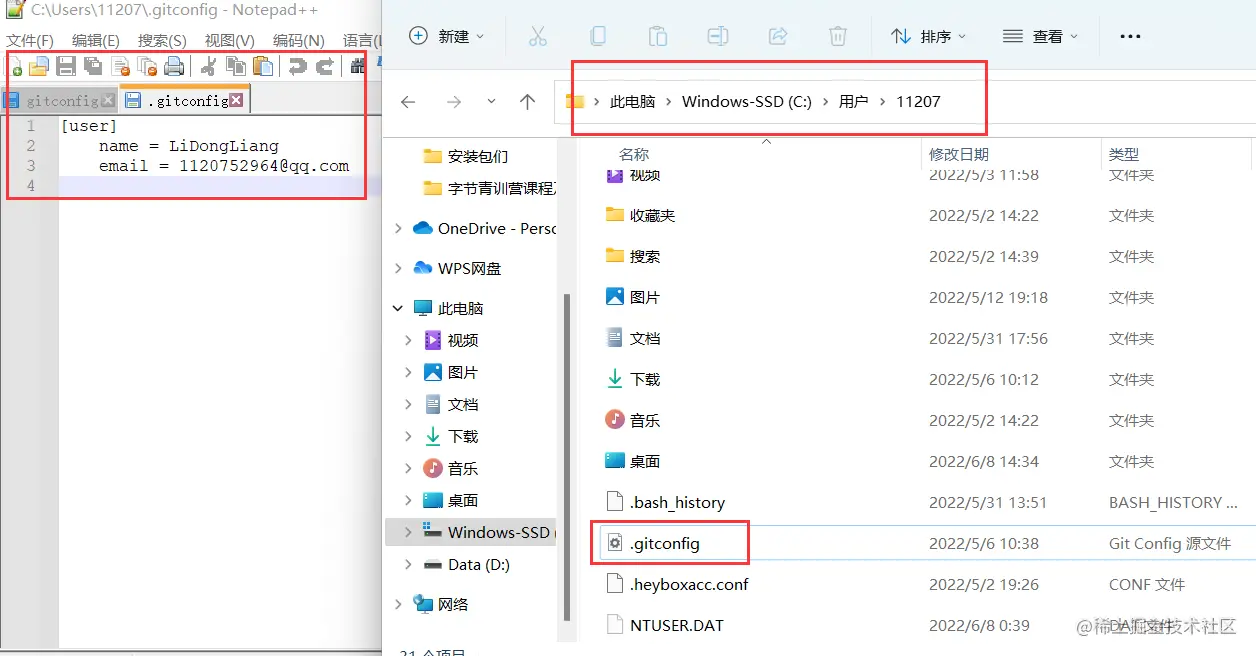
Task: Click the name = LiDongLiang line in the editor
Action: 188,146
